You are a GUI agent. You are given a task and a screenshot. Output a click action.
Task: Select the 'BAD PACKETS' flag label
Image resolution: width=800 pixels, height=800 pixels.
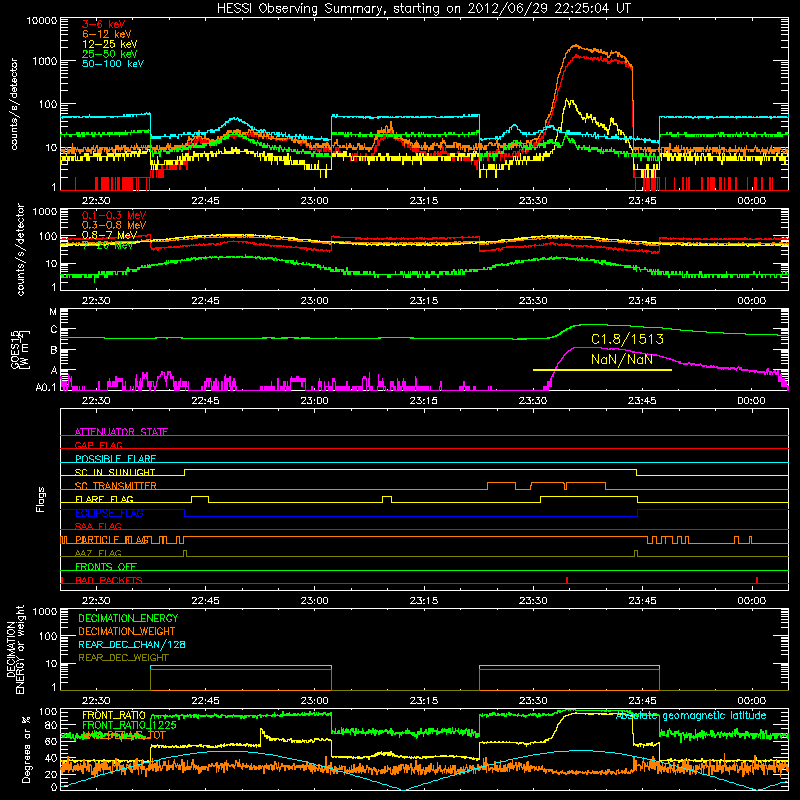point(109,580)
